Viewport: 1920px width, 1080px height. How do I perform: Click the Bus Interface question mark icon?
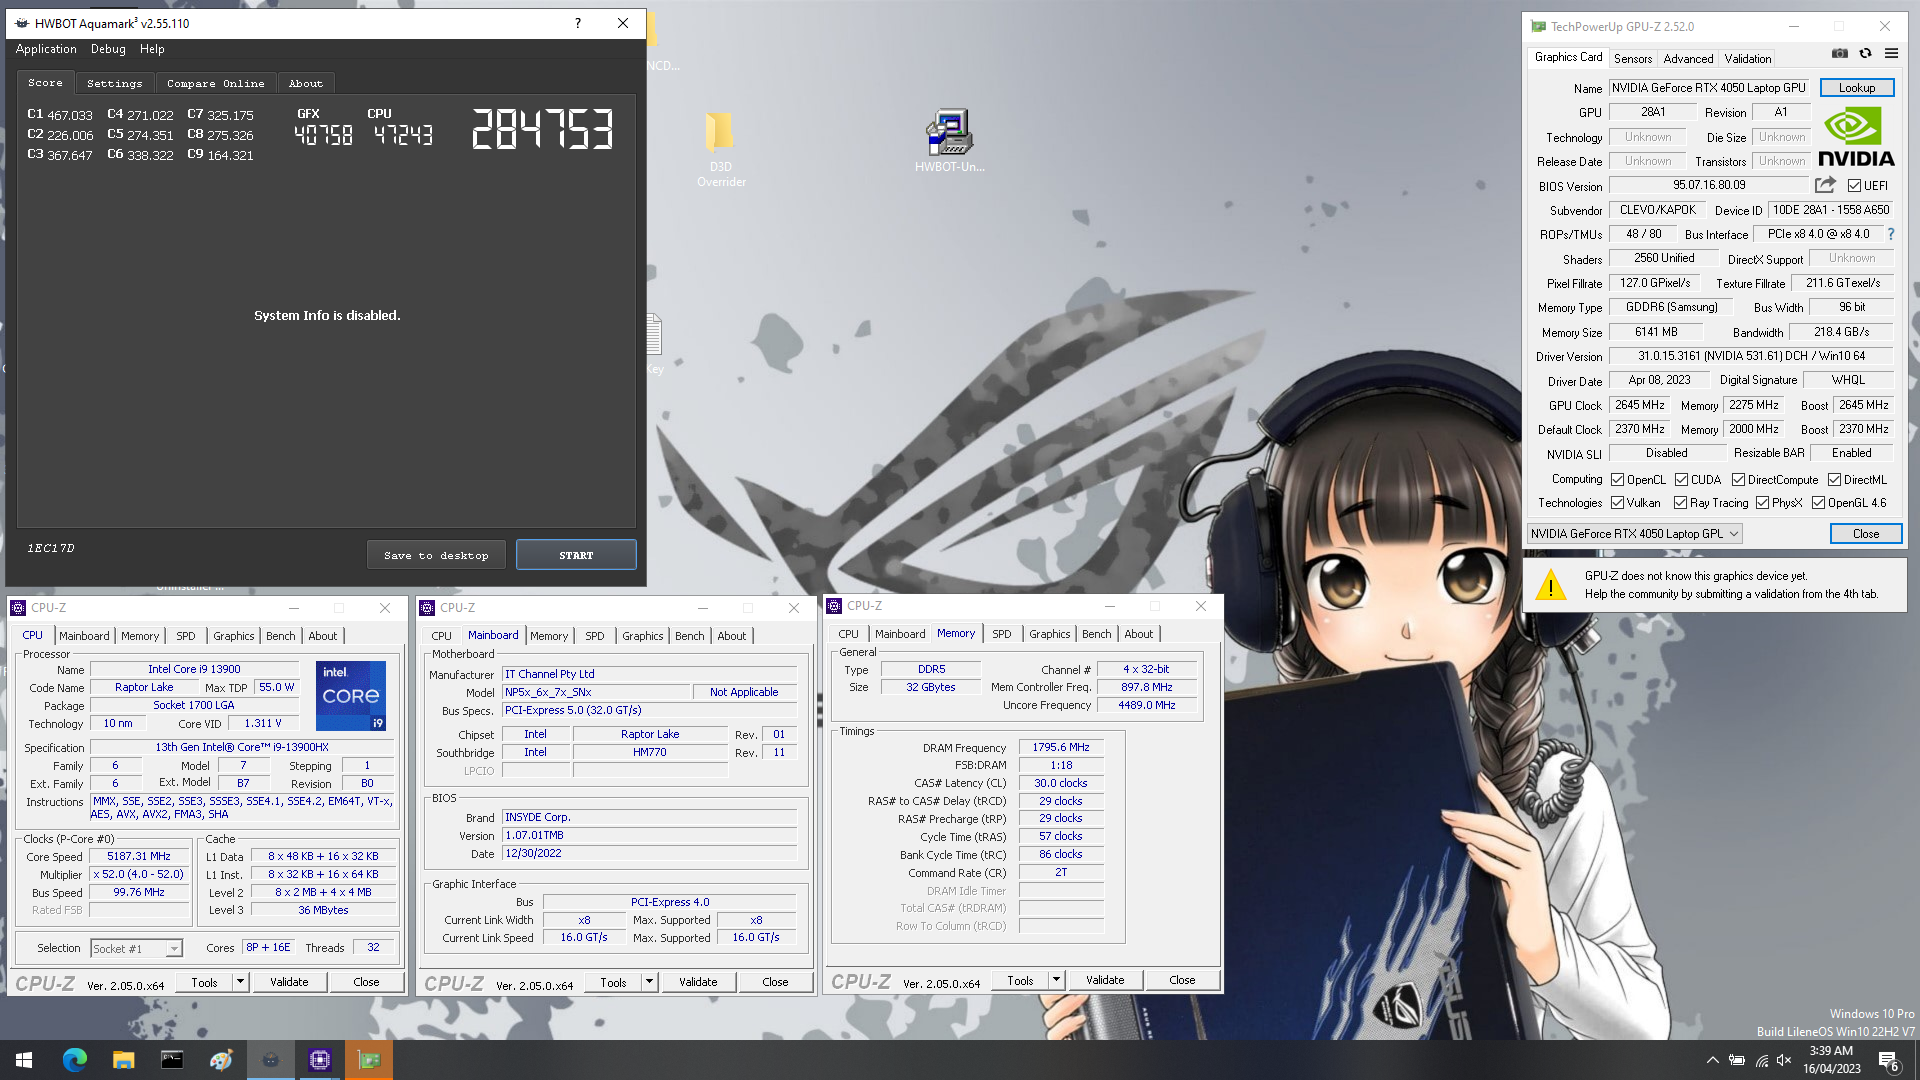(x=1890, y=234)
